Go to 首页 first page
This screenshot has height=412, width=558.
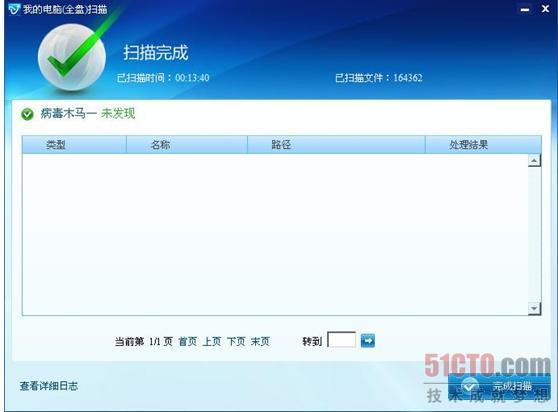pos(188,342)
